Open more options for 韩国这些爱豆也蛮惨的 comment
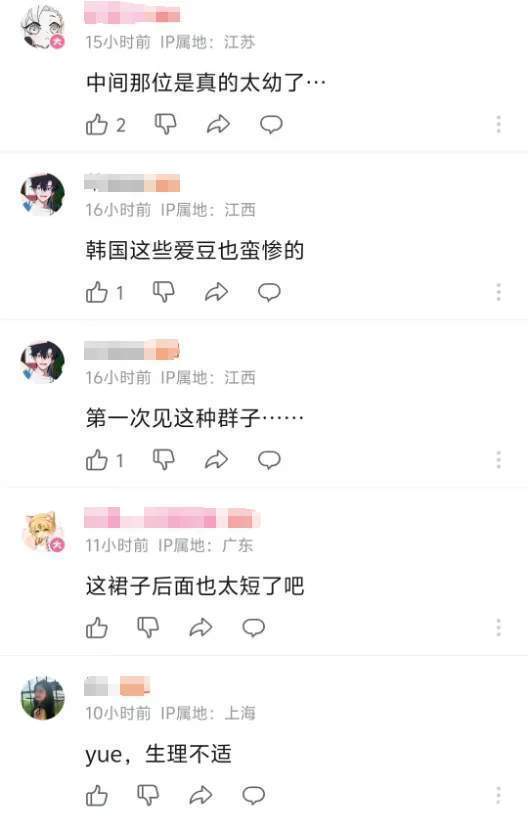Image resolution: width=530 pixels, height=821 pixels. (499, 292)
